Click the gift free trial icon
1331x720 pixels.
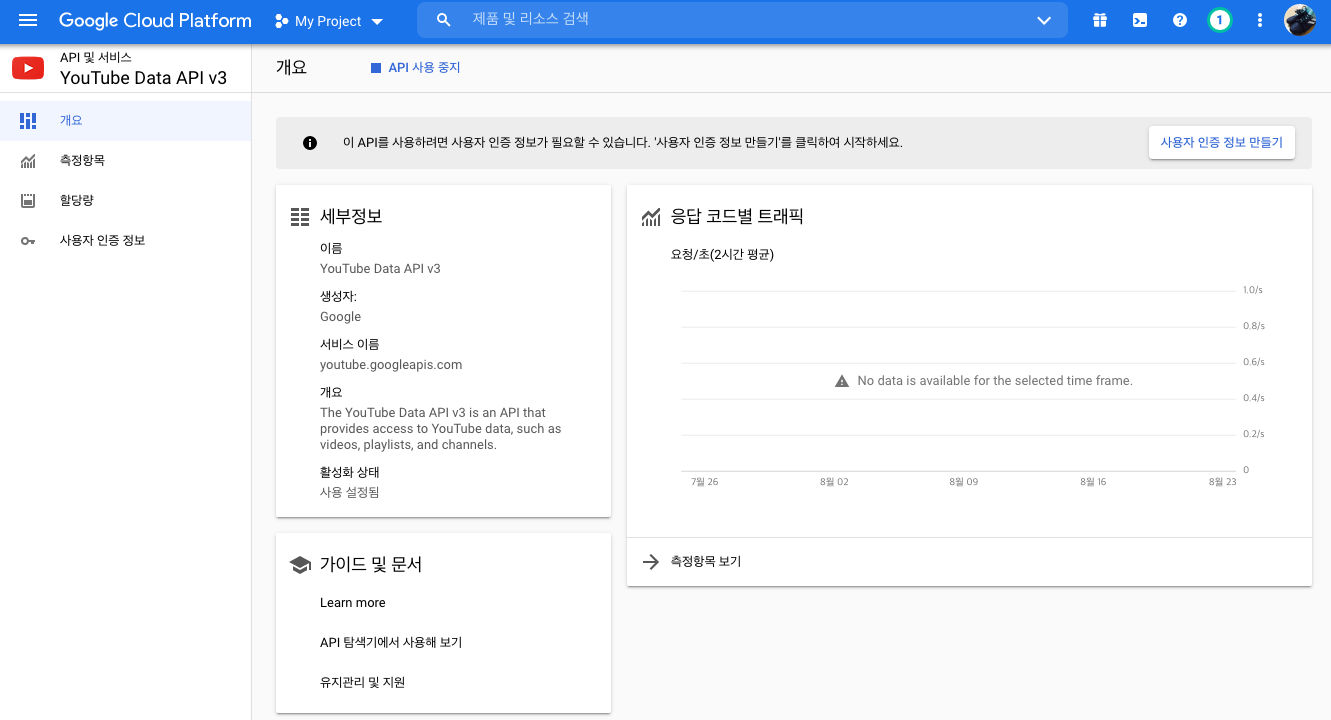coord(1100,20)
